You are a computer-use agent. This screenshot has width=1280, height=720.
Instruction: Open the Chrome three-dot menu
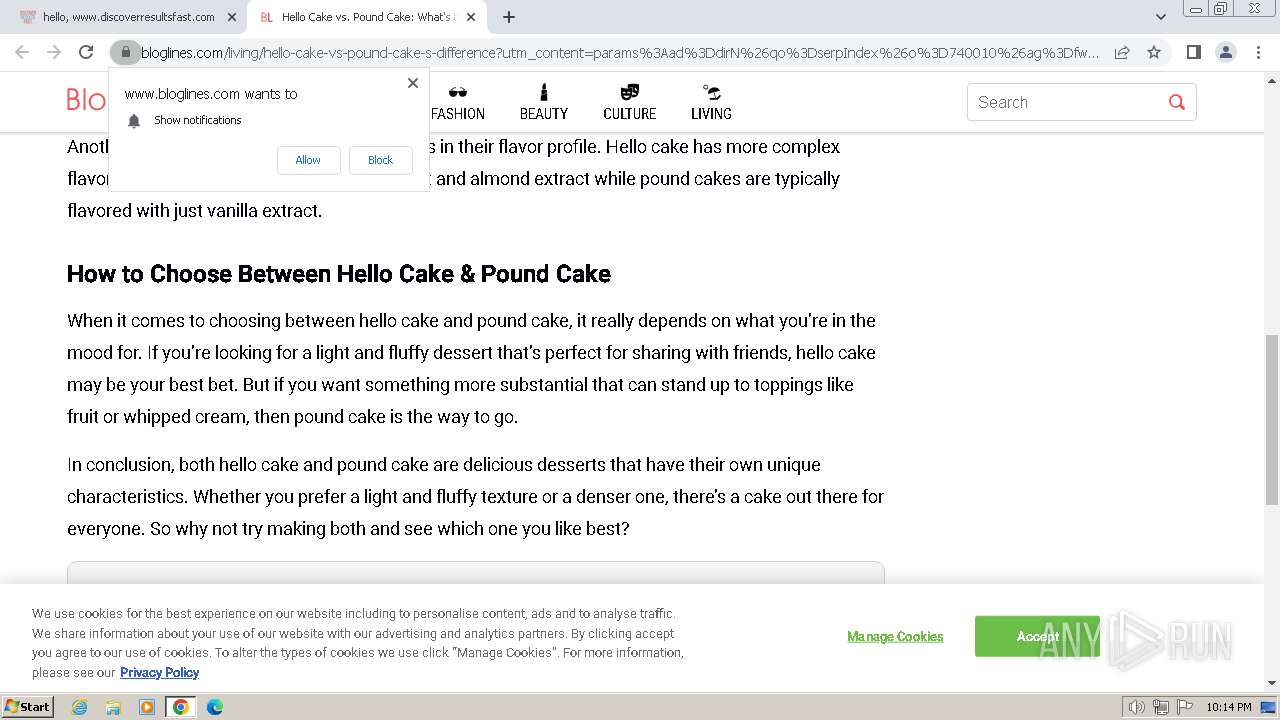pos(1257,52)
